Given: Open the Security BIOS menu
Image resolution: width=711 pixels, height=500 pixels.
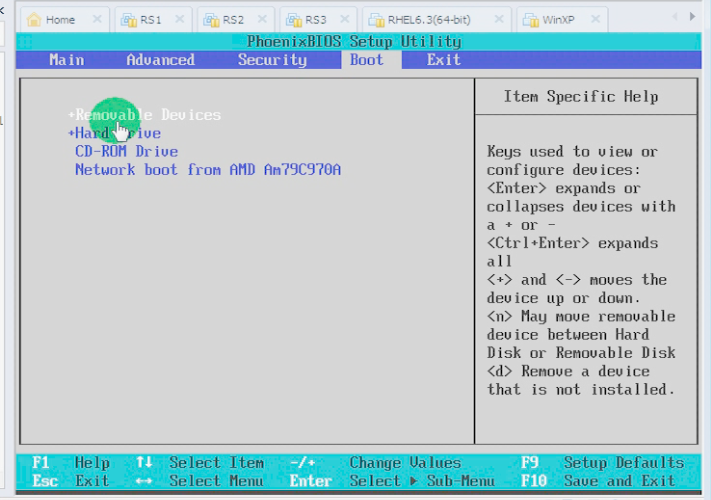Looking at the screenshot, I should (x=273, y=60).
